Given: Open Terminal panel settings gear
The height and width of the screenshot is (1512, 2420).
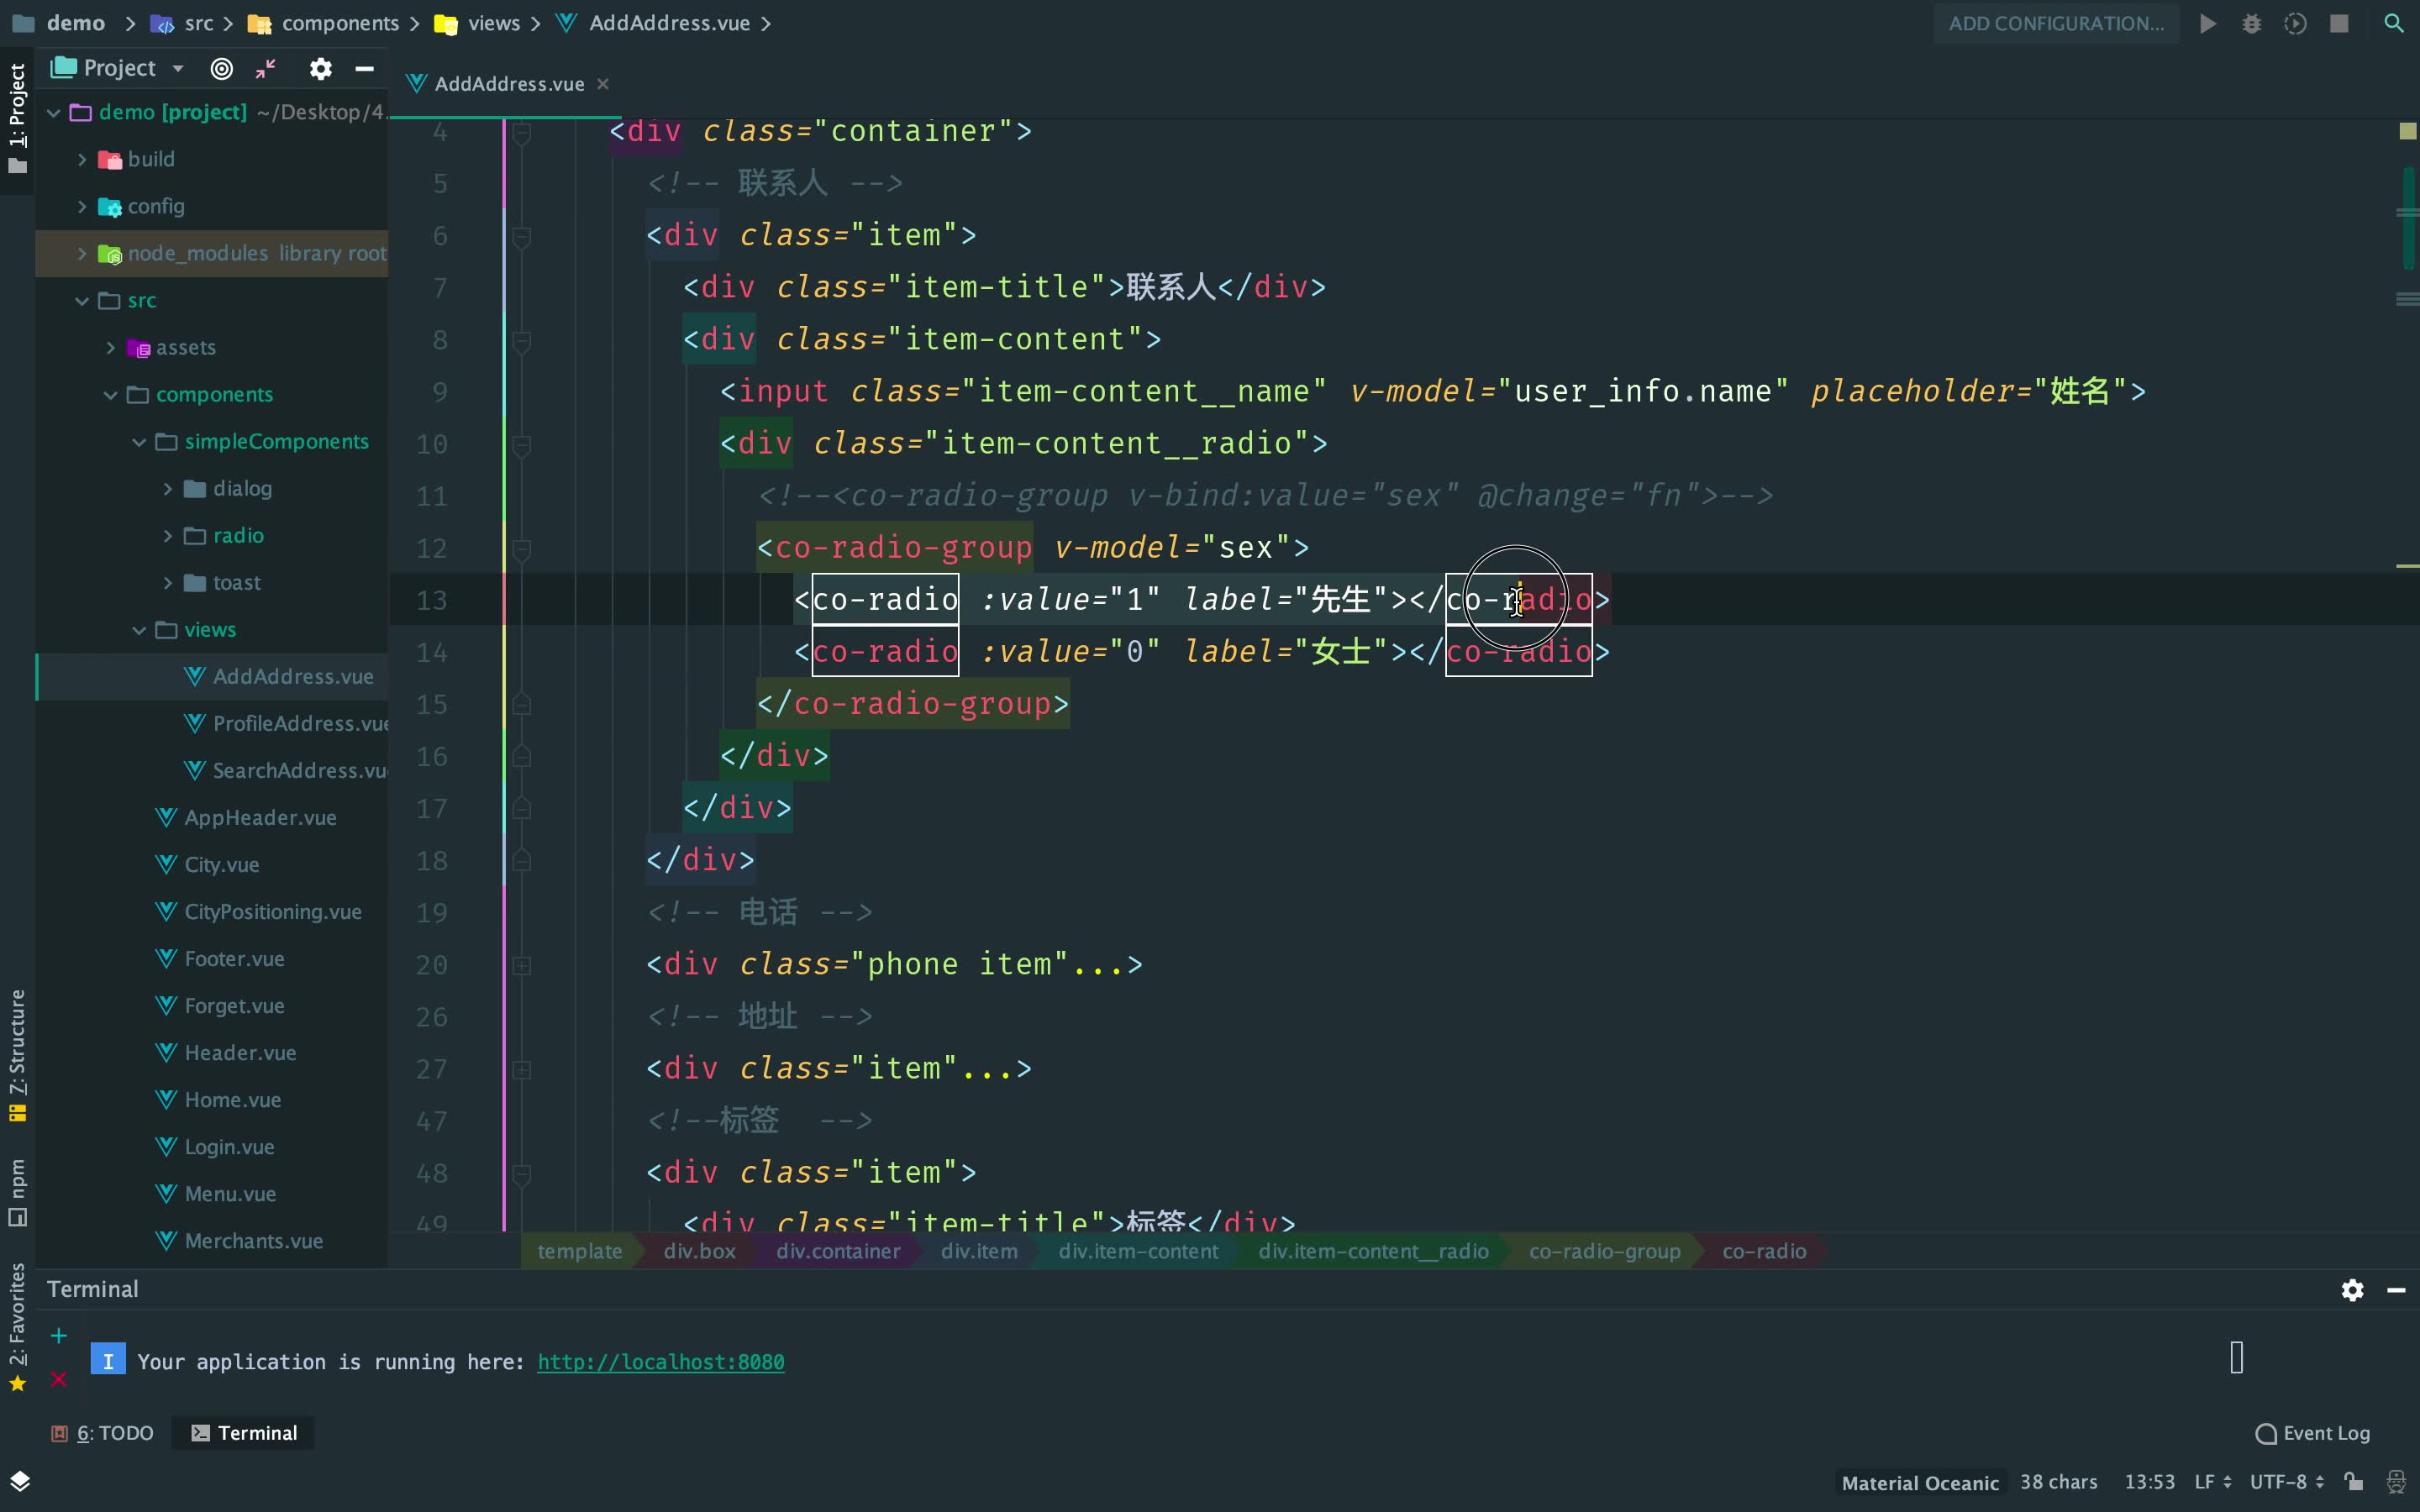Looking at the screenshot, I should coord(2352,1290).
